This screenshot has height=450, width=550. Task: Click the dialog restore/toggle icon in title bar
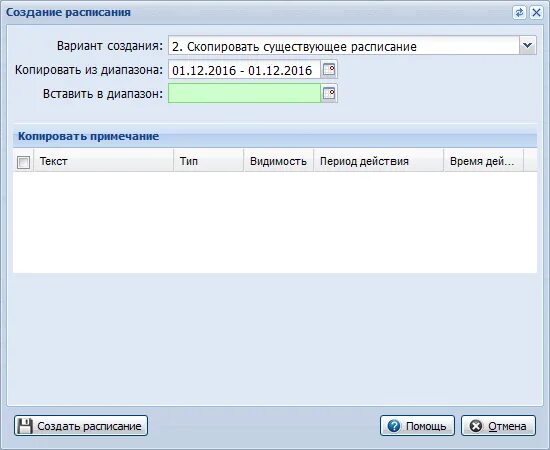[519, 13]
